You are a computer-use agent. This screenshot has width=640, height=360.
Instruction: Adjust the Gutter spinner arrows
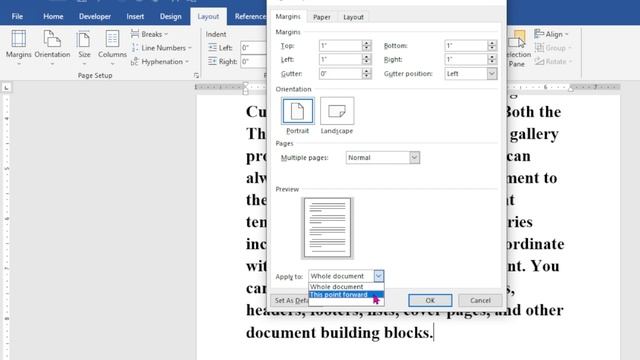click(367, 74)
